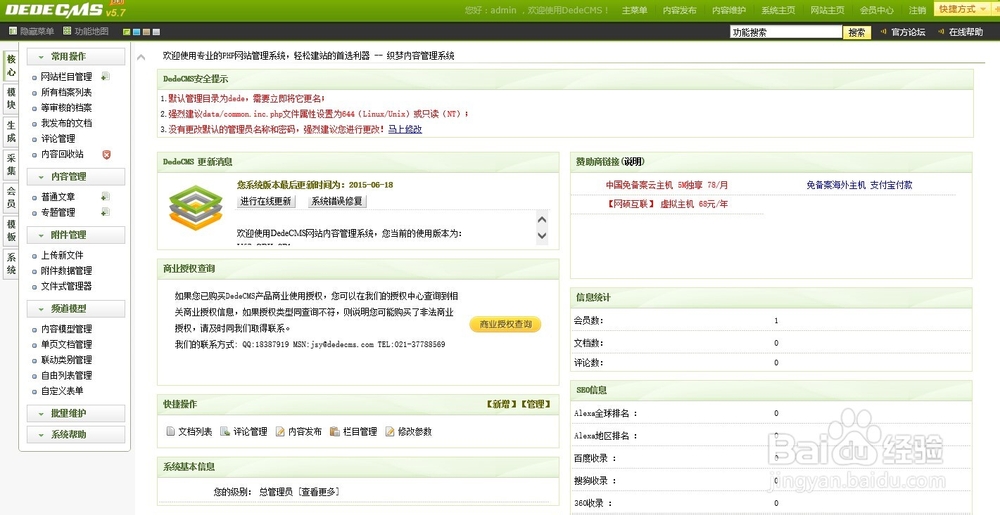Viewport: 1000px width, 515px height.
Task: Open sponsor link 中国免备案云主机
Action: click(x=666, y=185)
